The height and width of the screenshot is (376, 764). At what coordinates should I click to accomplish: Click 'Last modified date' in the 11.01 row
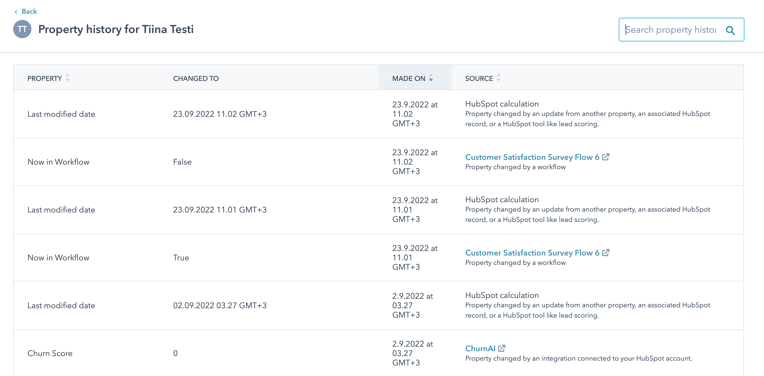tap(61, 210)
